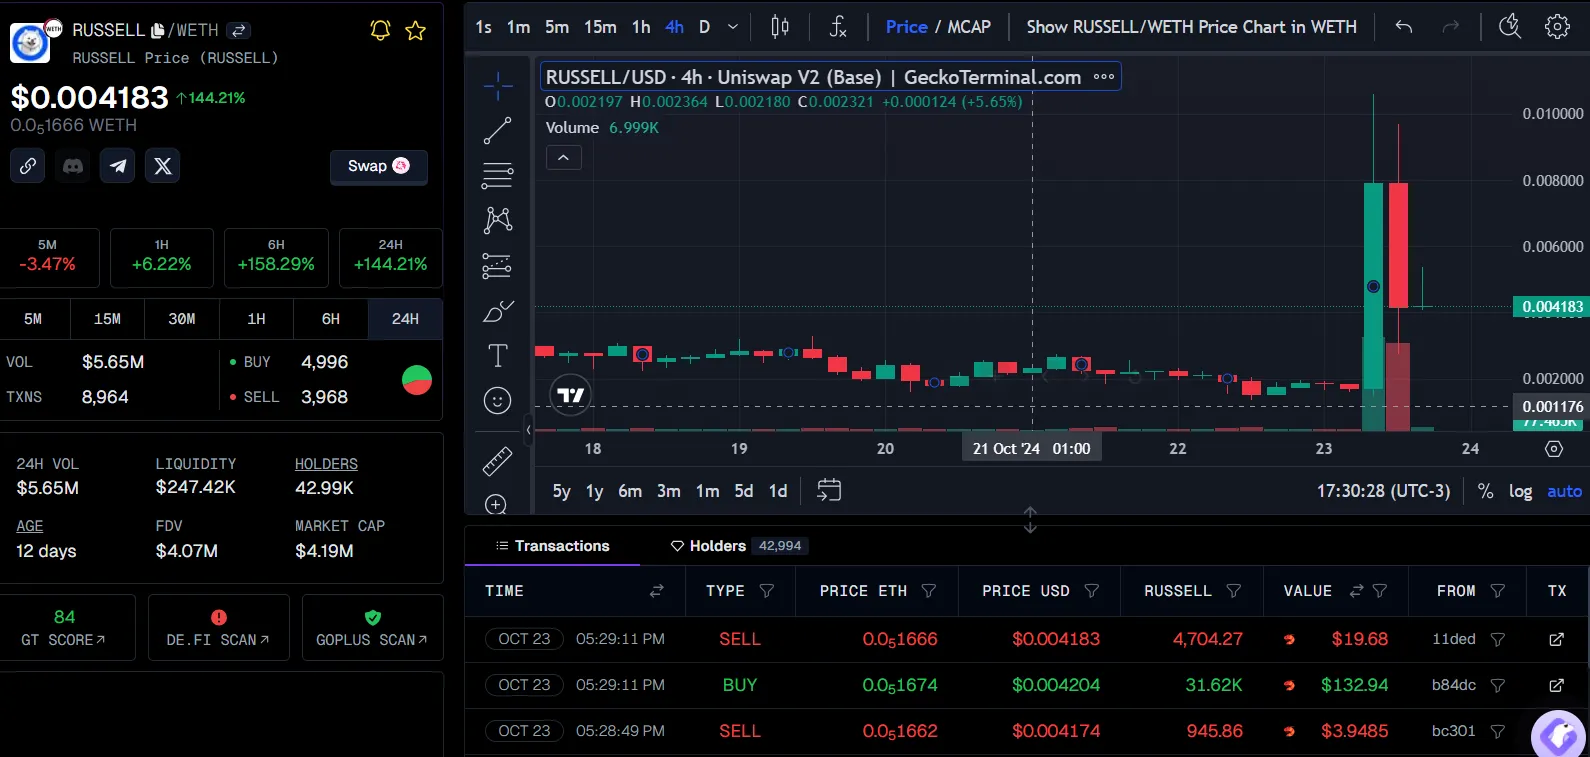Open chart settings gear icon
This screenshot has width=1590, height=757.
coord(1557,27)
